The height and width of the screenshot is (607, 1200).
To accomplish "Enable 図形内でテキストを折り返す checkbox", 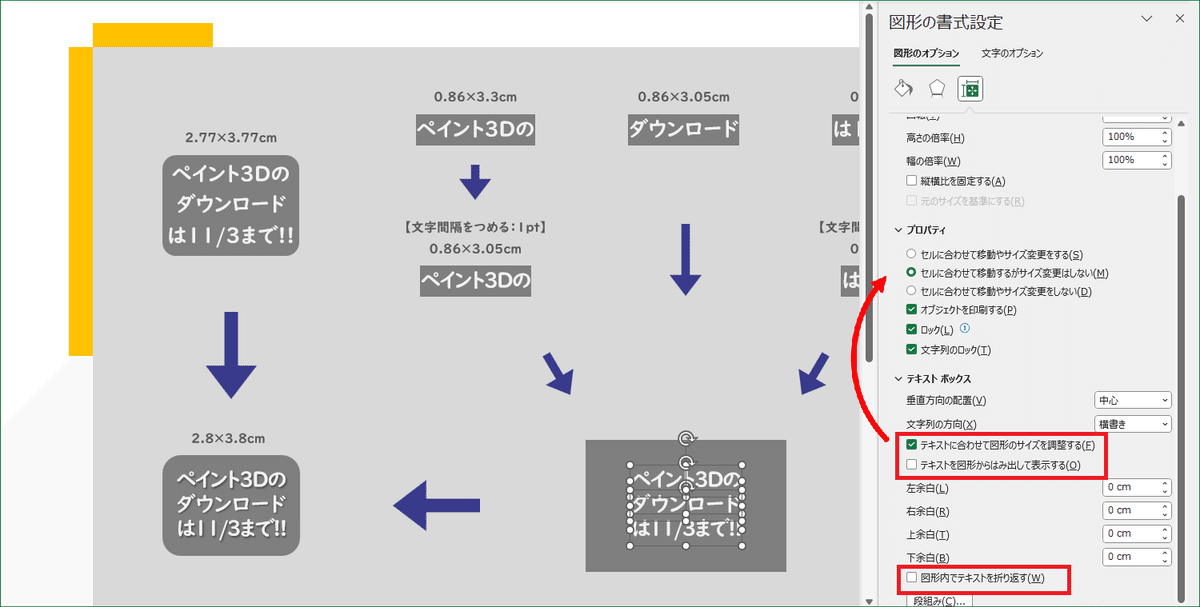I will (x=911, y=578).
